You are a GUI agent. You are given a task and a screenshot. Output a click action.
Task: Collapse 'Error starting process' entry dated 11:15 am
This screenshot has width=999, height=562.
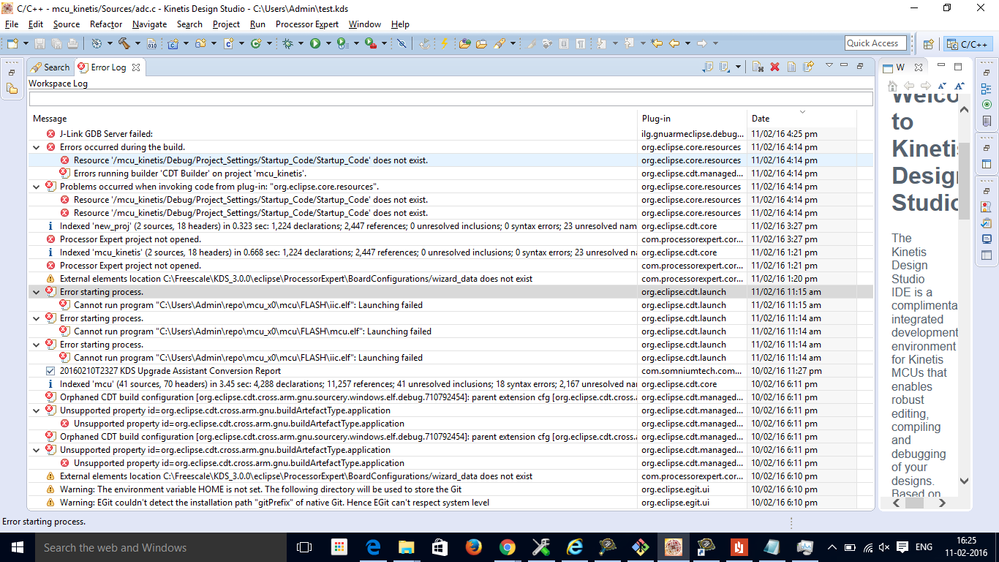coord(36,292)
